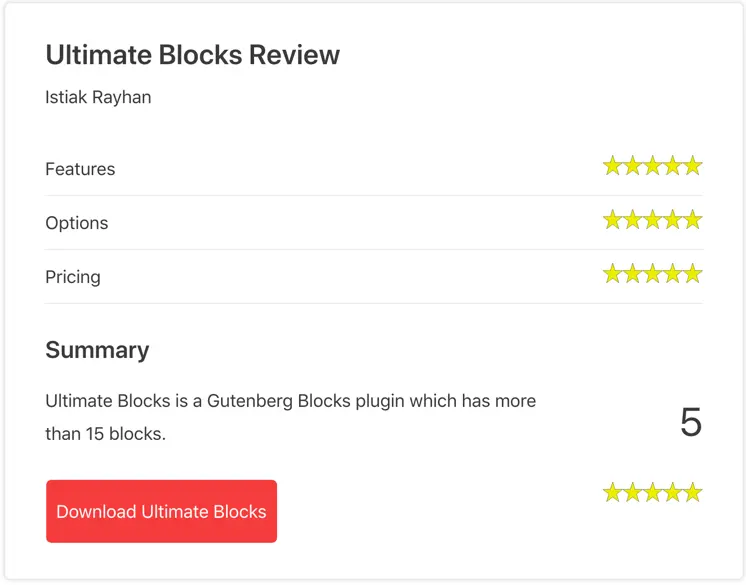Click the Ultimate Blocks Review heading
Viewport: 746px width, 585px height.
[x=193, y=55]
